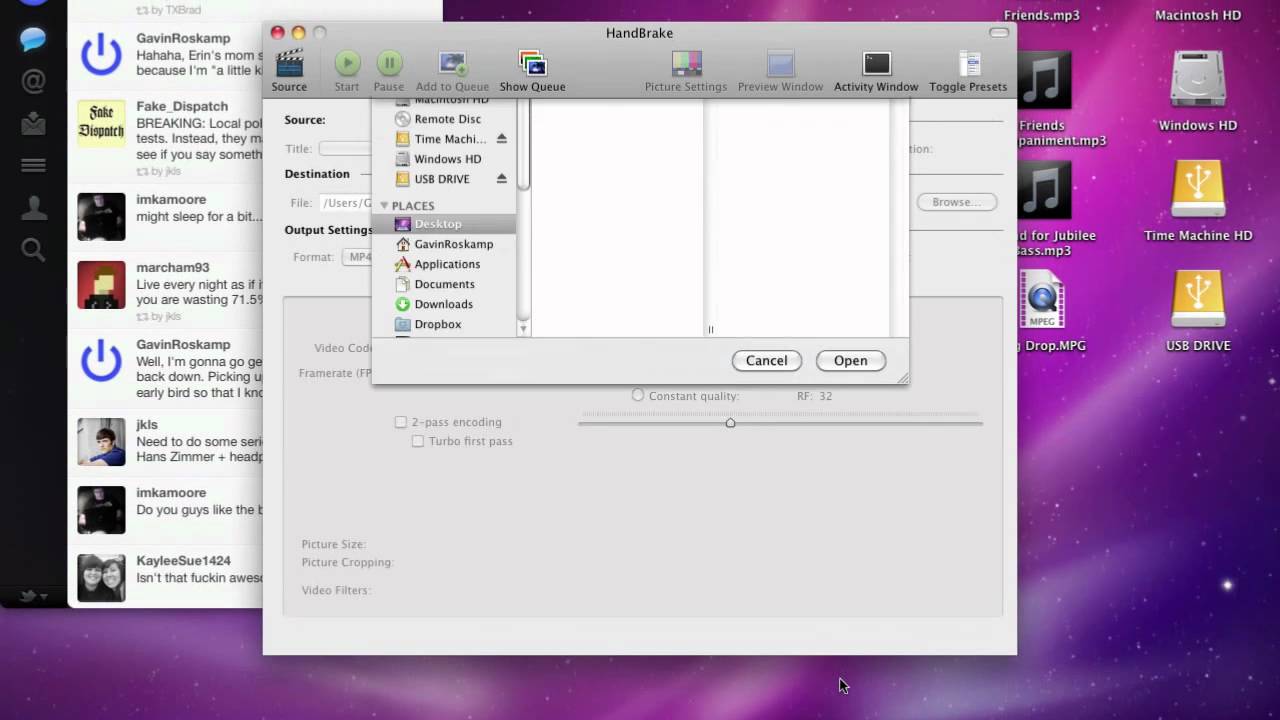Eject the USB DRIVE in dialog sidebar

pyautogui.click(x=502, y=179)
